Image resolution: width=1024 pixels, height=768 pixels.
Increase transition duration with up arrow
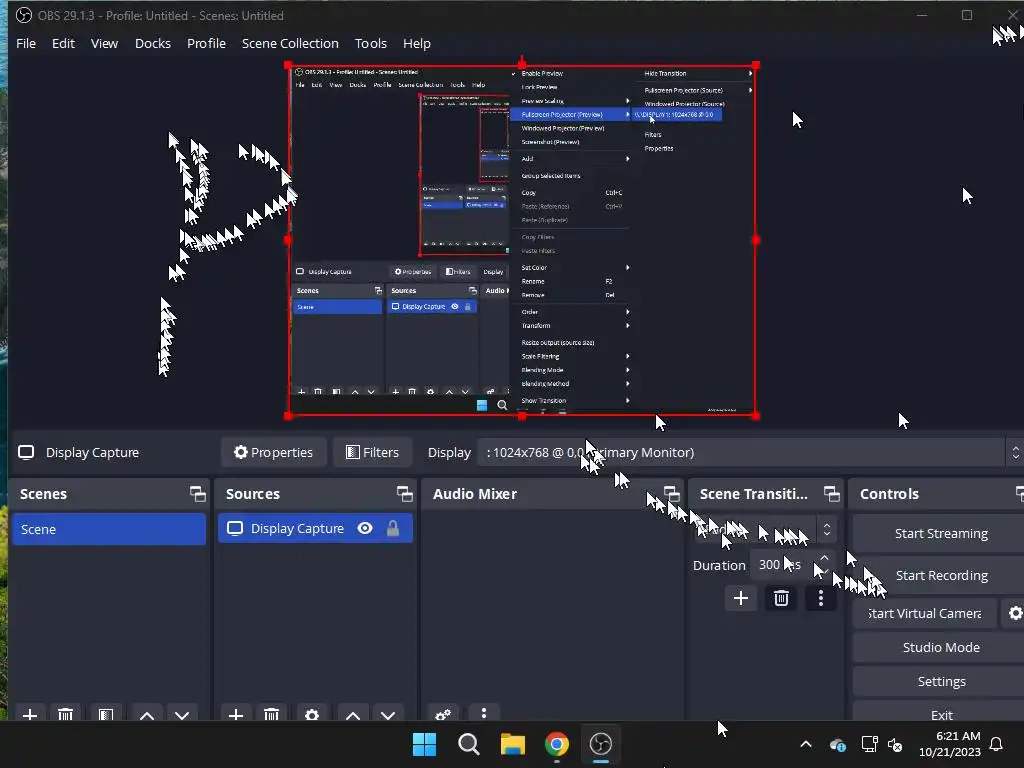(x=824, y=558)
